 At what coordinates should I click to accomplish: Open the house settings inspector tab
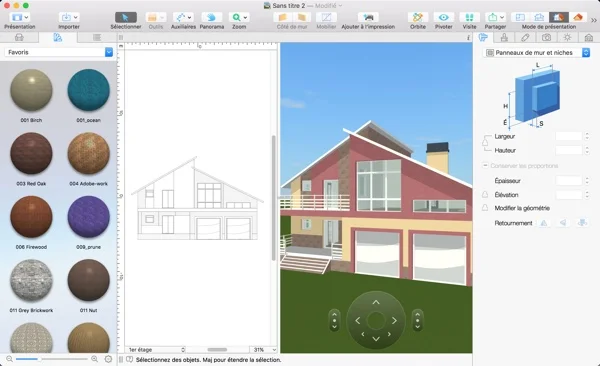click(x=589, y=37)
